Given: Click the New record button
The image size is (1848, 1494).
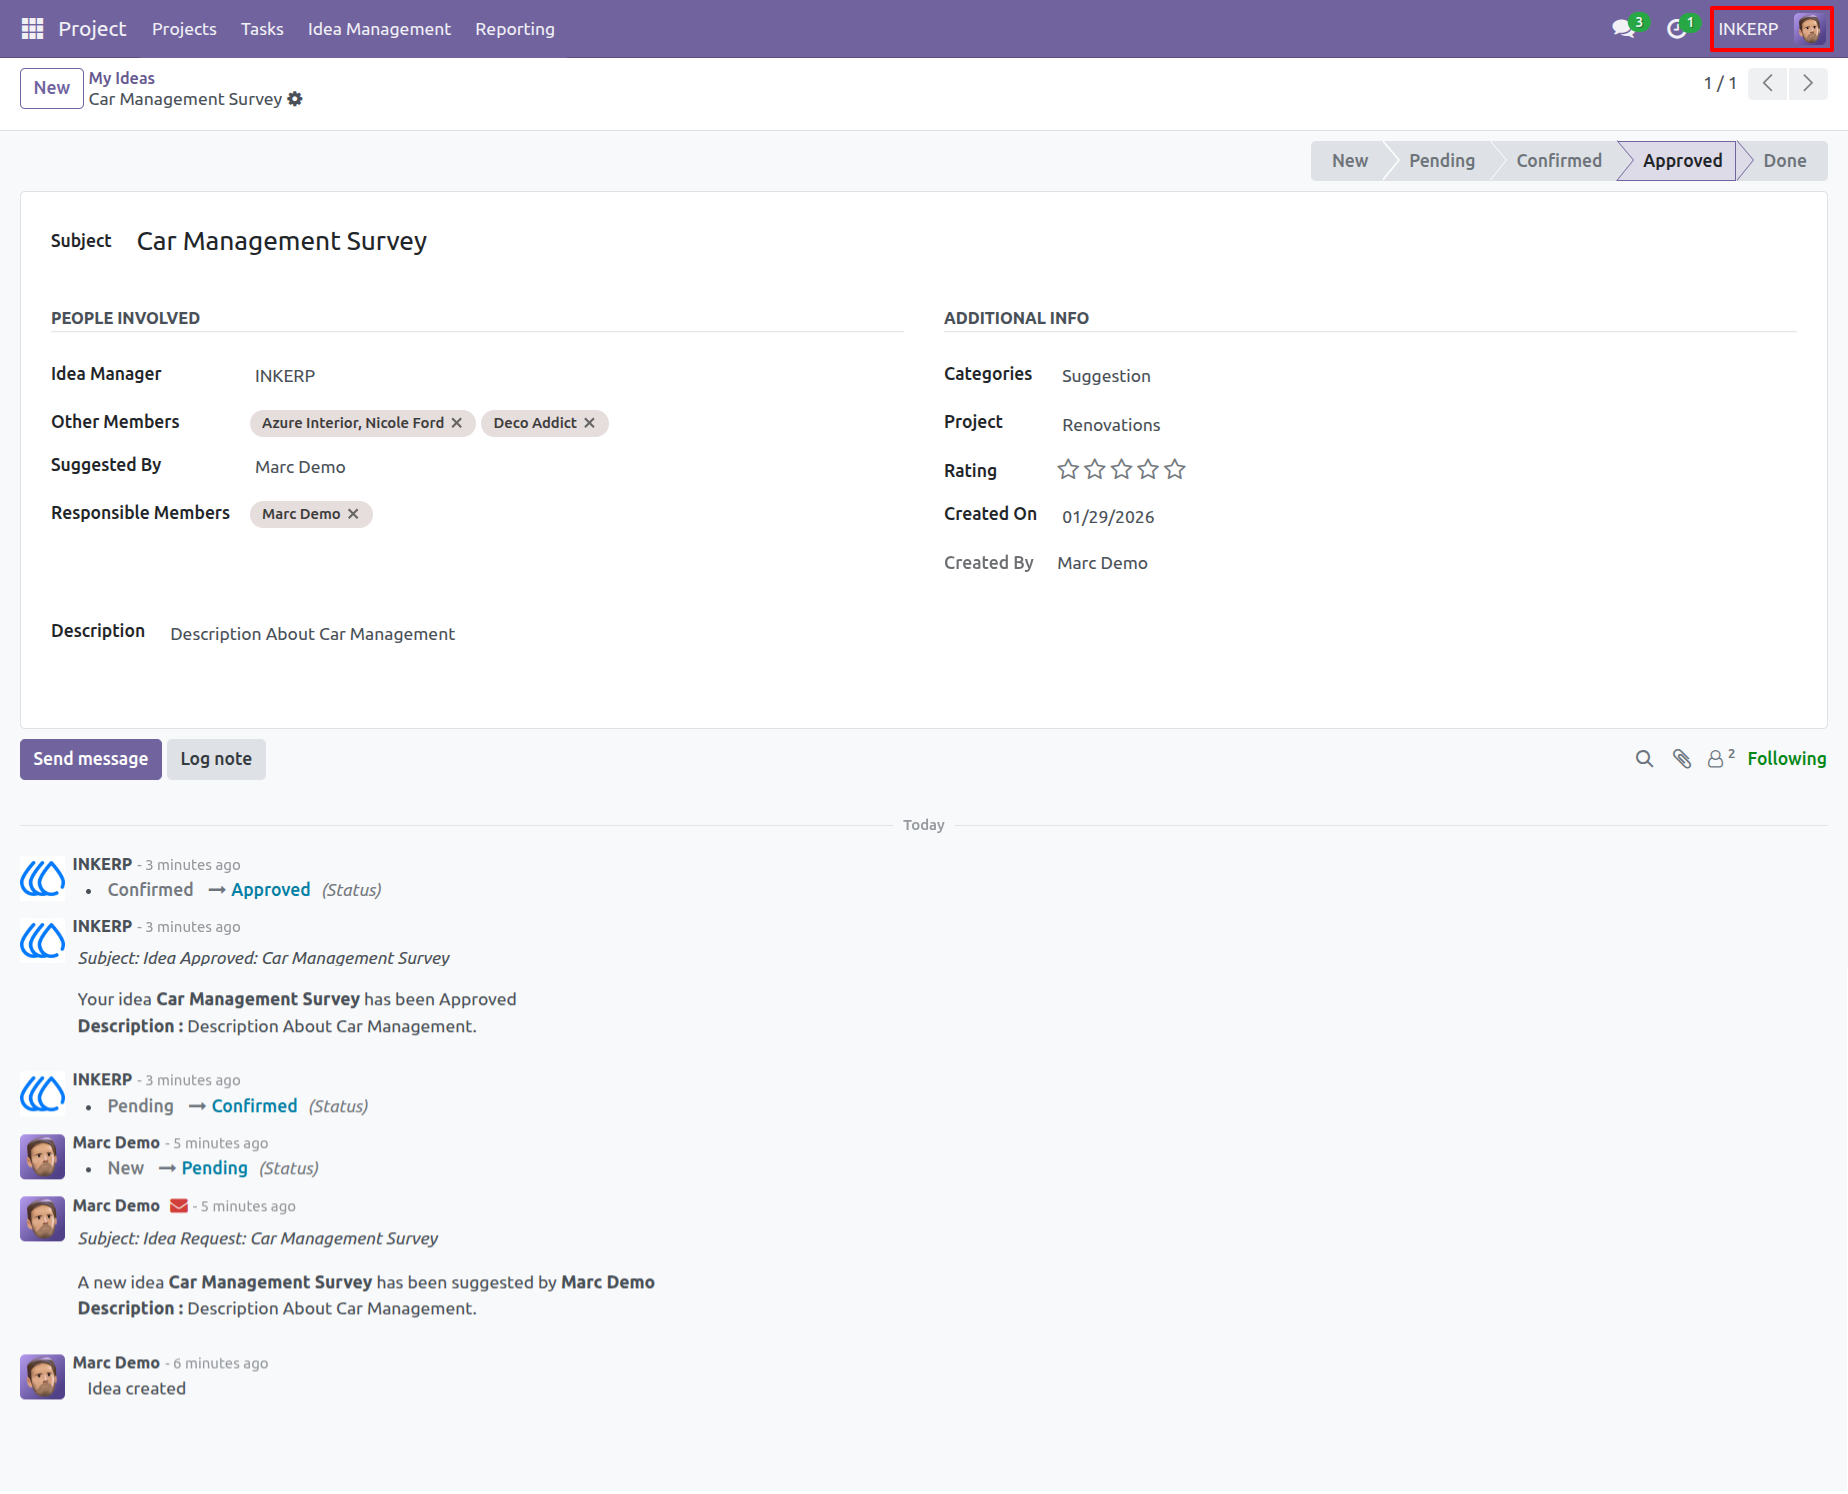Looking at the screenshot, I should [x=52, y=88].
